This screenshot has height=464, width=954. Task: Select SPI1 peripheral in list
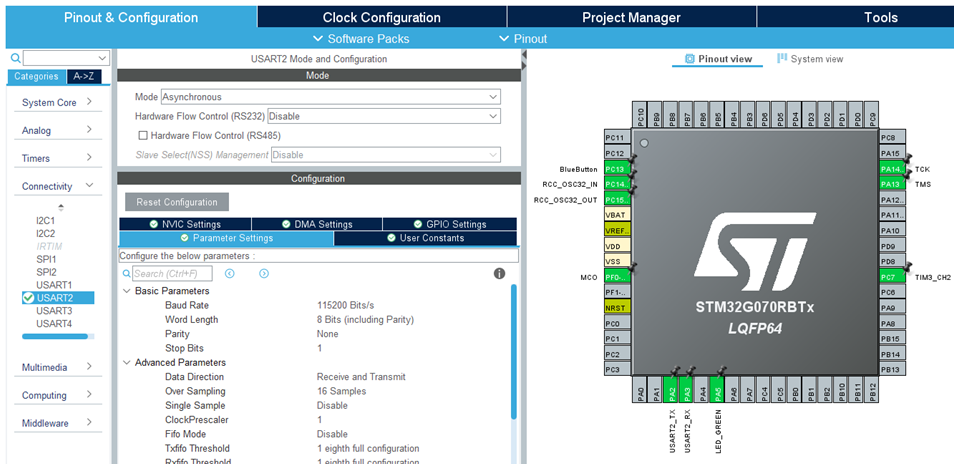[x=46, y=259]
